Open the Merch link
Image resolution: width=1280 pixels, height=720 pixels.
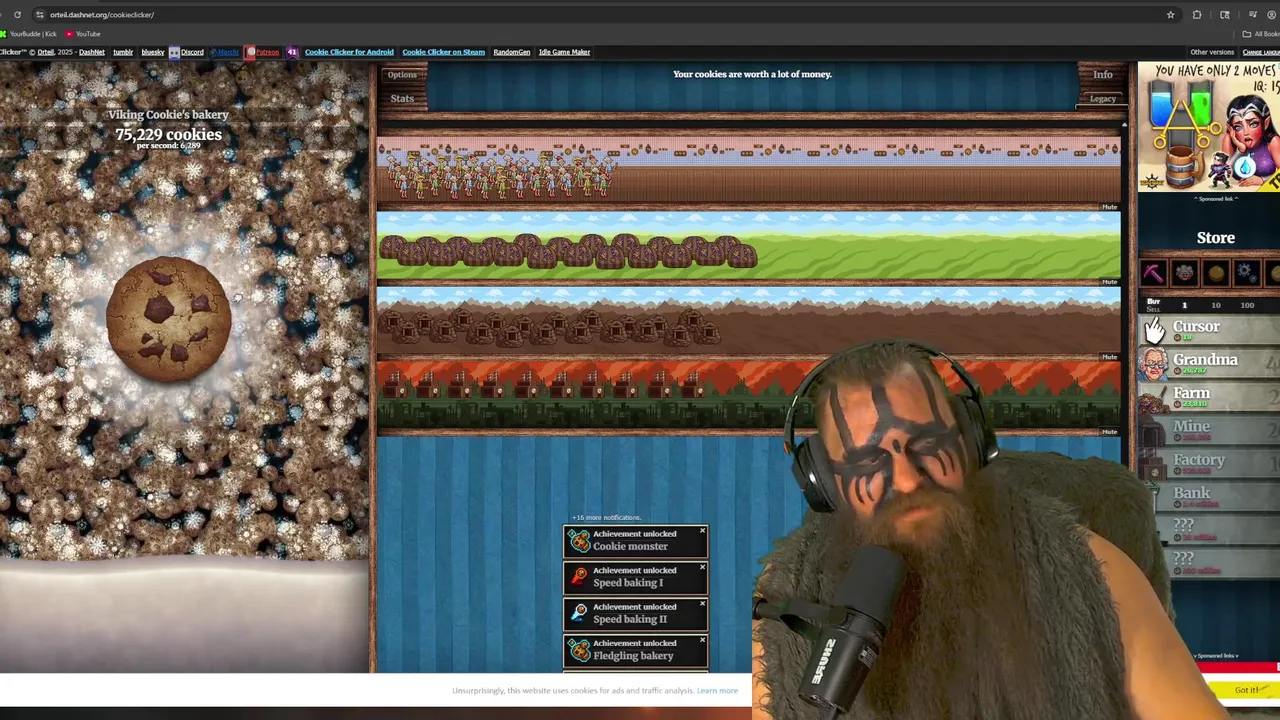click(x=226, y=52)
